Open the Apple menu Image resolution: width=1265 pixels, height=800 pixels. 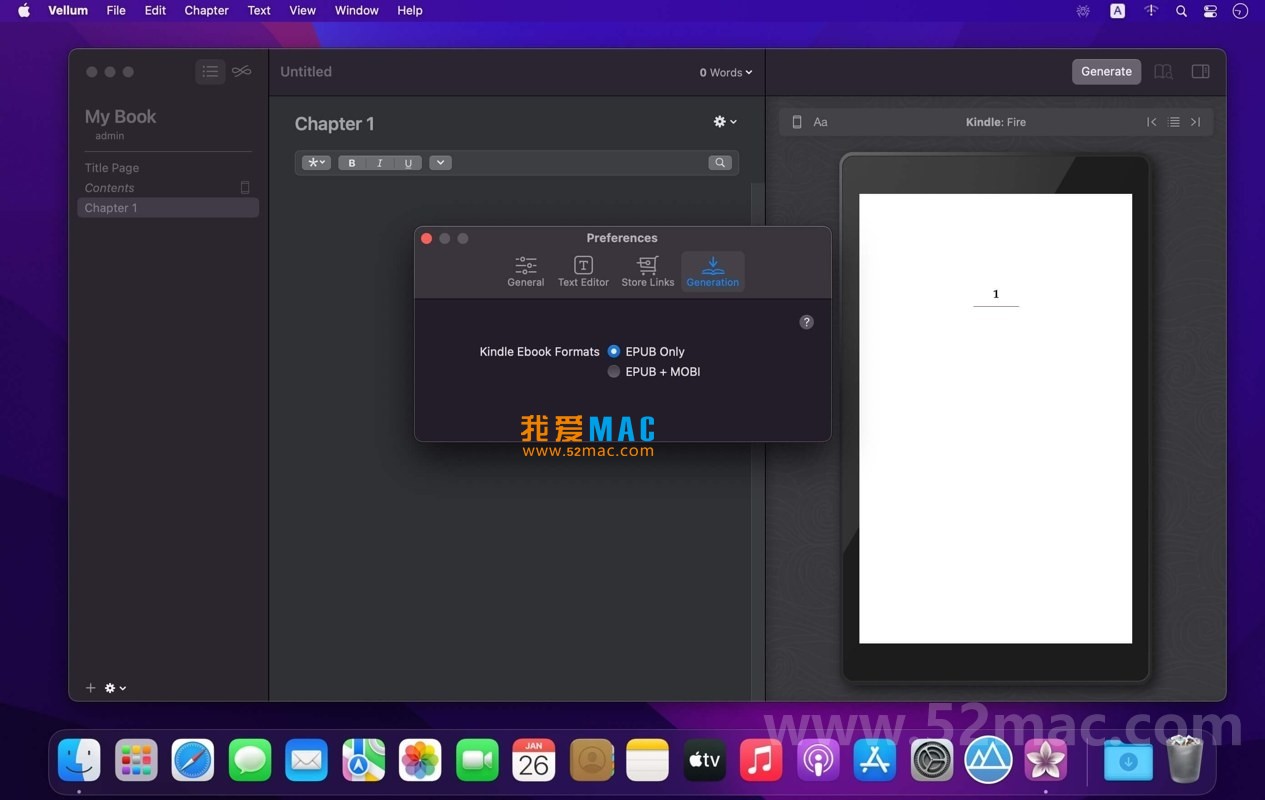pyautogui.click(x=24, y=10)
